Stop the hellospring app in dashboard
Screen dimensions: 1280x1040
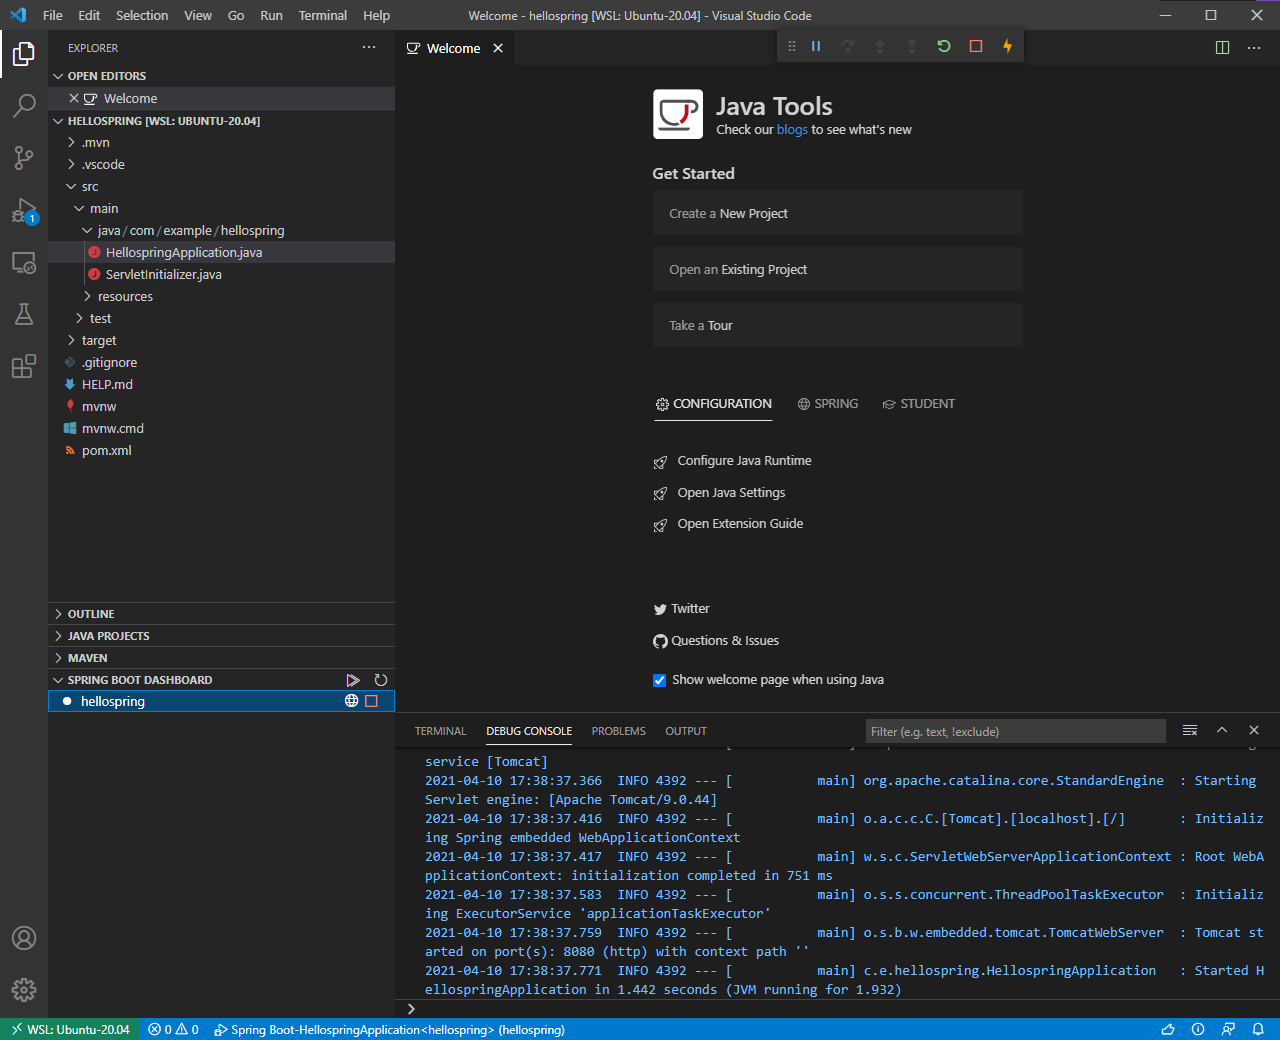pyautogui.click(x=371, y=701)
